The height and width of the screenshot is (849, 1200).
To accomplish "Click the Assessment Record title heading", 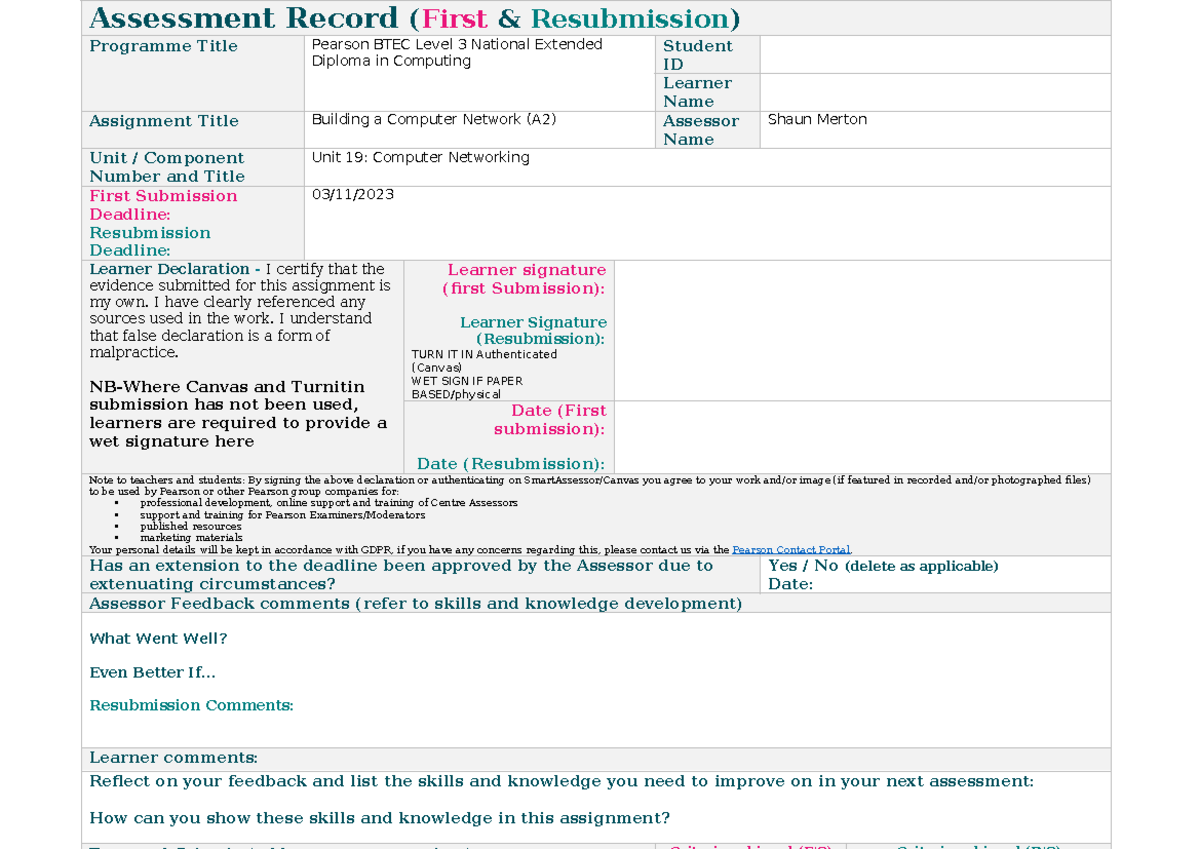I will (x=413, y=18).
